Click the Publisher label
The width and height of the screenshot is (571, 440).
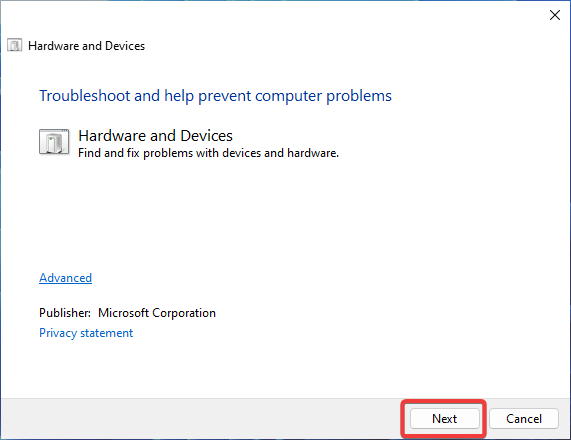coord(65,313)
